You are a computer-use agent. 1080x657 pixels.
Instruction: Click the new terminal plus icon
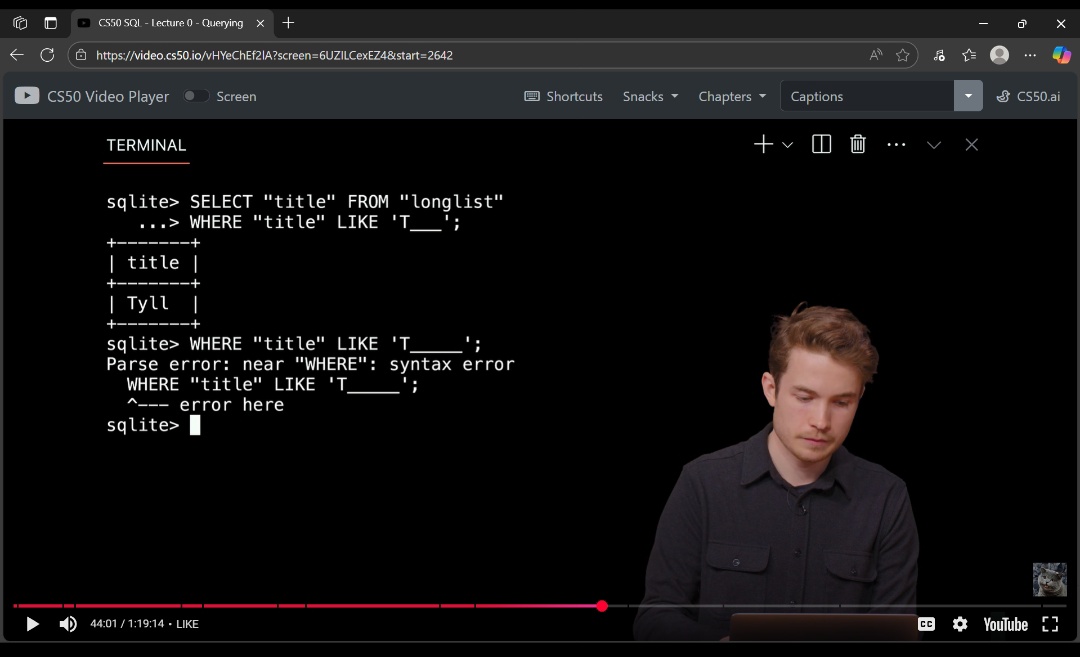point(763,144)
